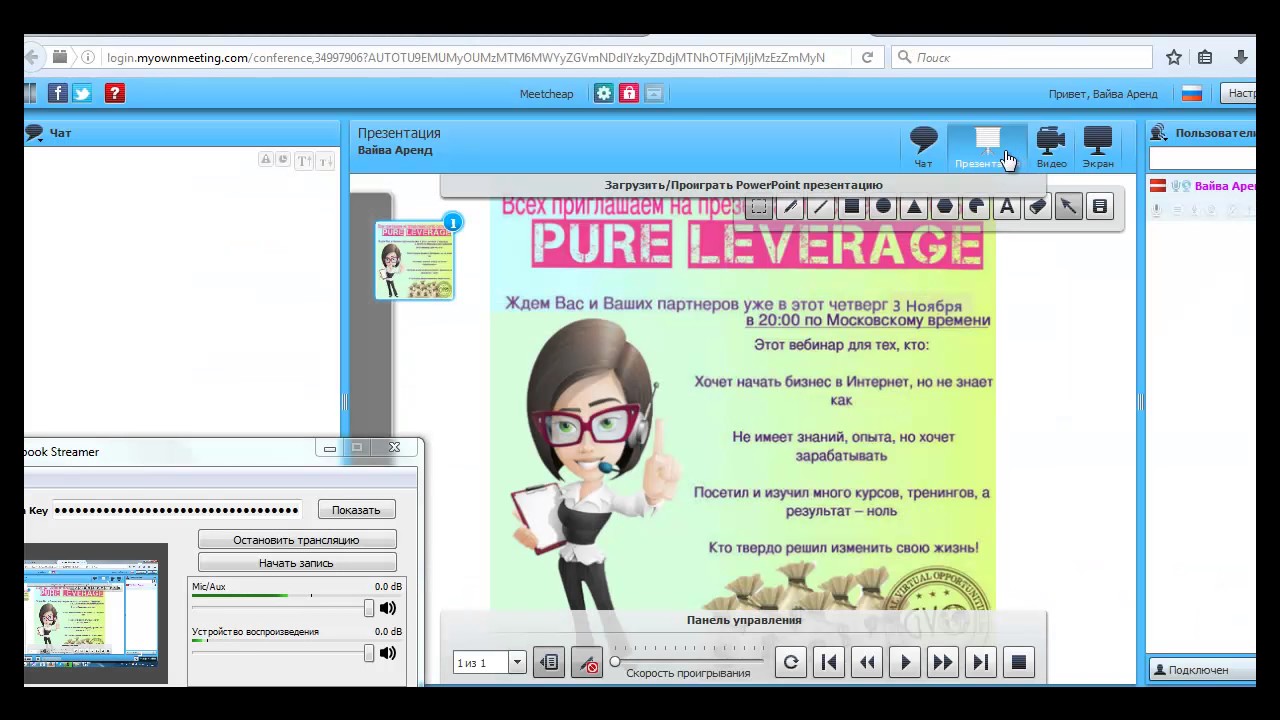Select the text A tool
The width and height of the screenshot is (1280, 720).
pos(1007,207)
